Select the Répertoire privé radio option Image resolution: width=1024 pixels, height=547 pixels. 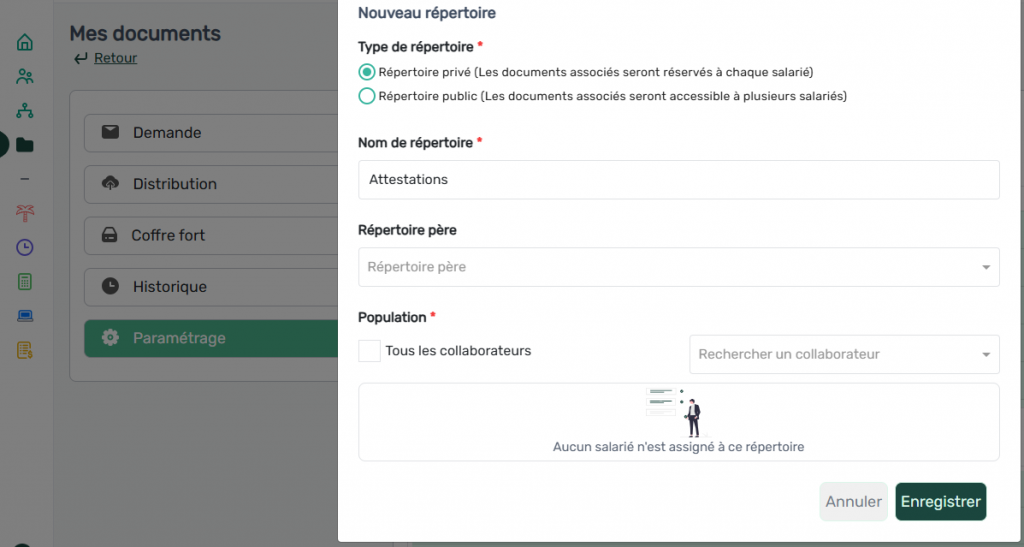tap(367, 72)
